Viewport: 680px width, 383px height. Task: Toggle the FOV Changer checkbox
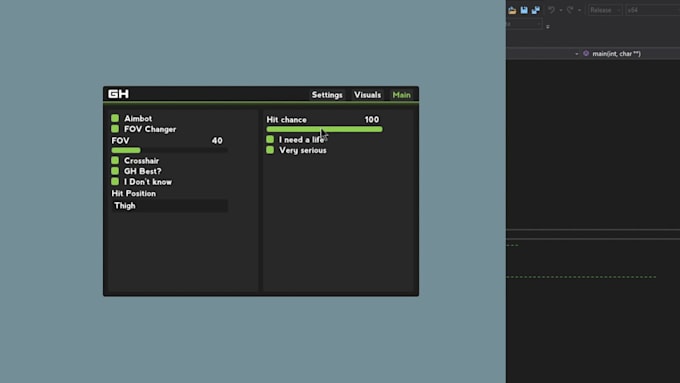pyautogui.click(x=115, y=129)
